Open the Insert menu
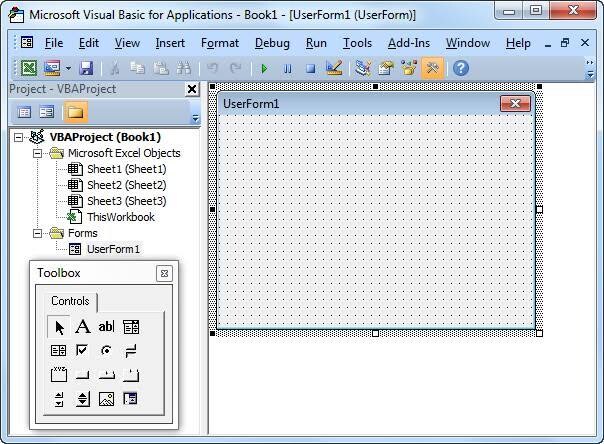The height and width of the screenshot is (444, 604). click(x=170, y=43)
